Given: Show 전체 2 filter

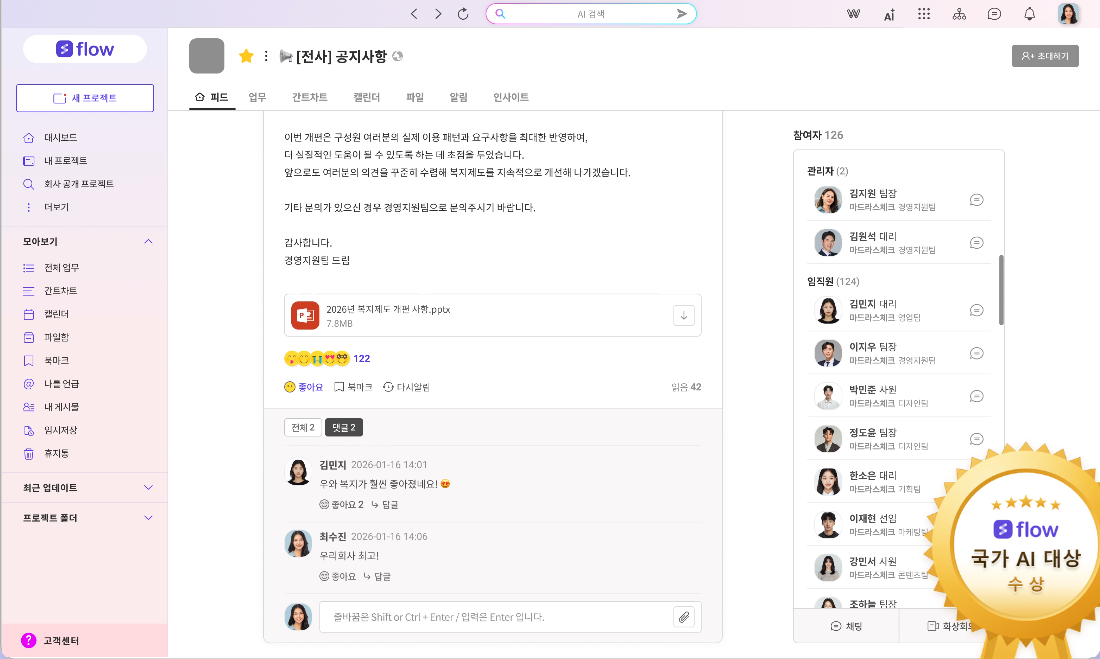Looking at the screenshot, I should (302, 427).
